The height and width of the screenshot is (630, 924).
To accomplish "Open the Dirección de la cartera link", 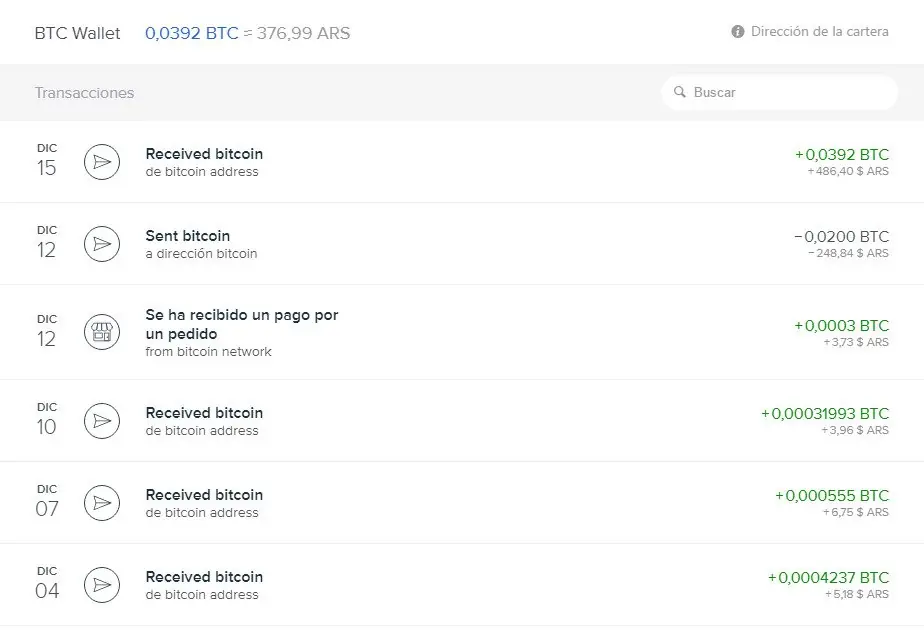I will pyautogui.click(x=819, y=32).
